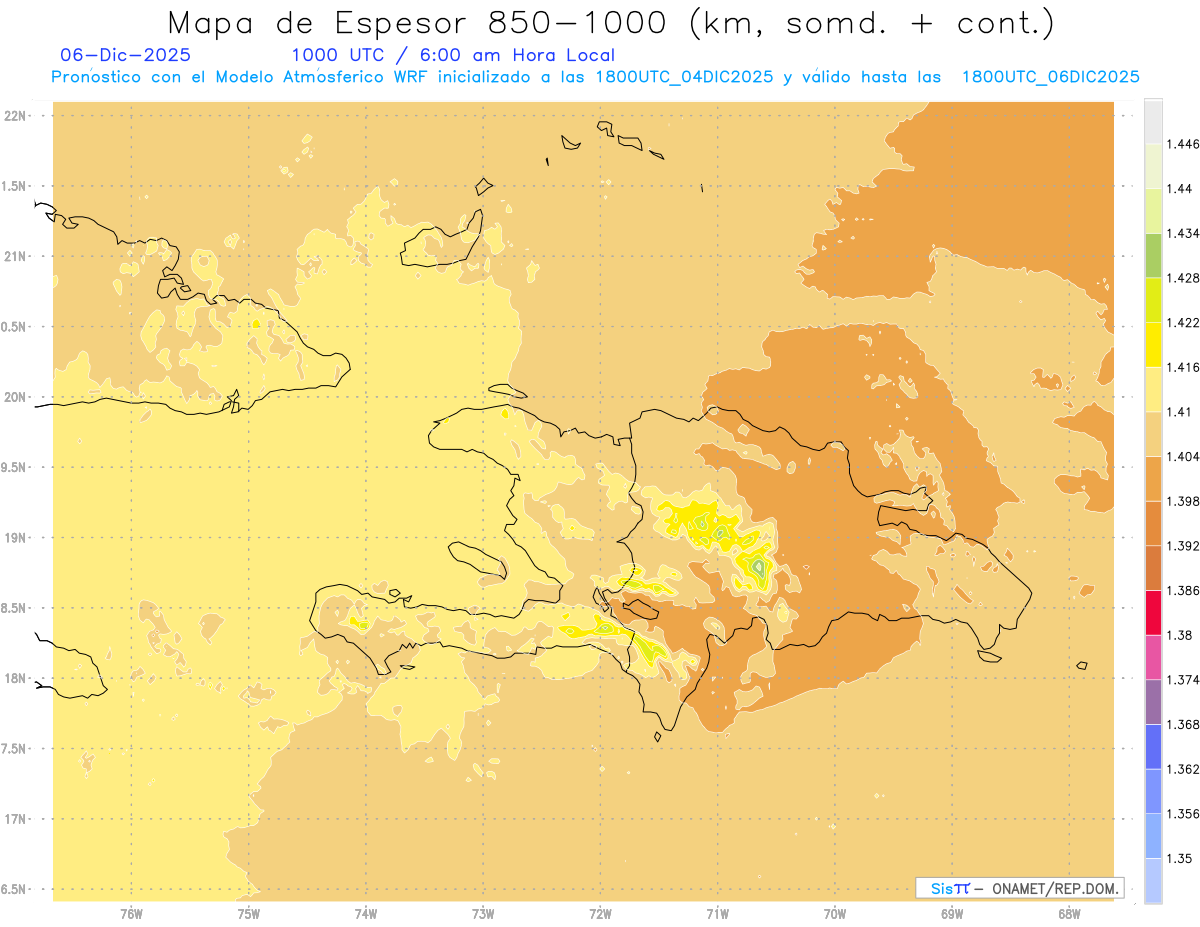
Task: Pick the light orange 1.398–1.404 legend swatch
Action: click(1153, 479)
